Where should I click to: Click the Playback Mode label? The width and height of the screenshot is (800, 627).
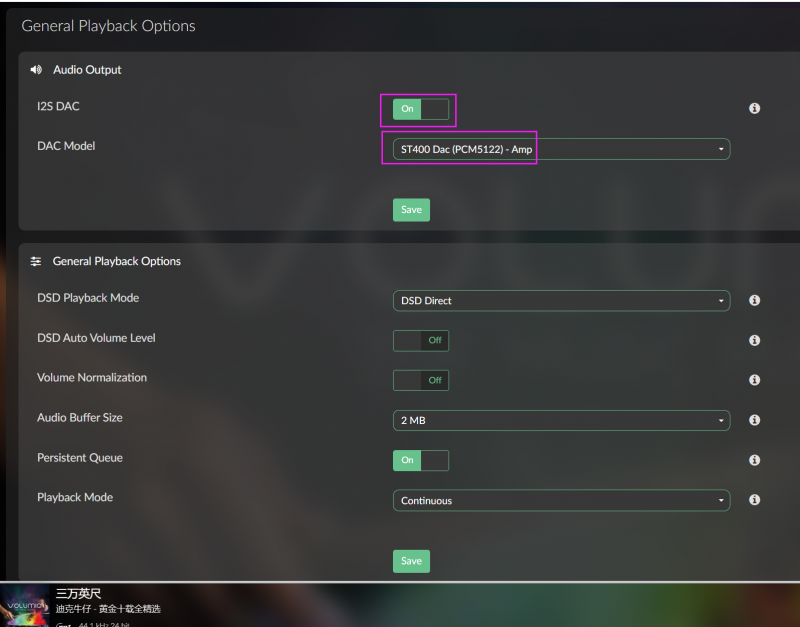75,497
